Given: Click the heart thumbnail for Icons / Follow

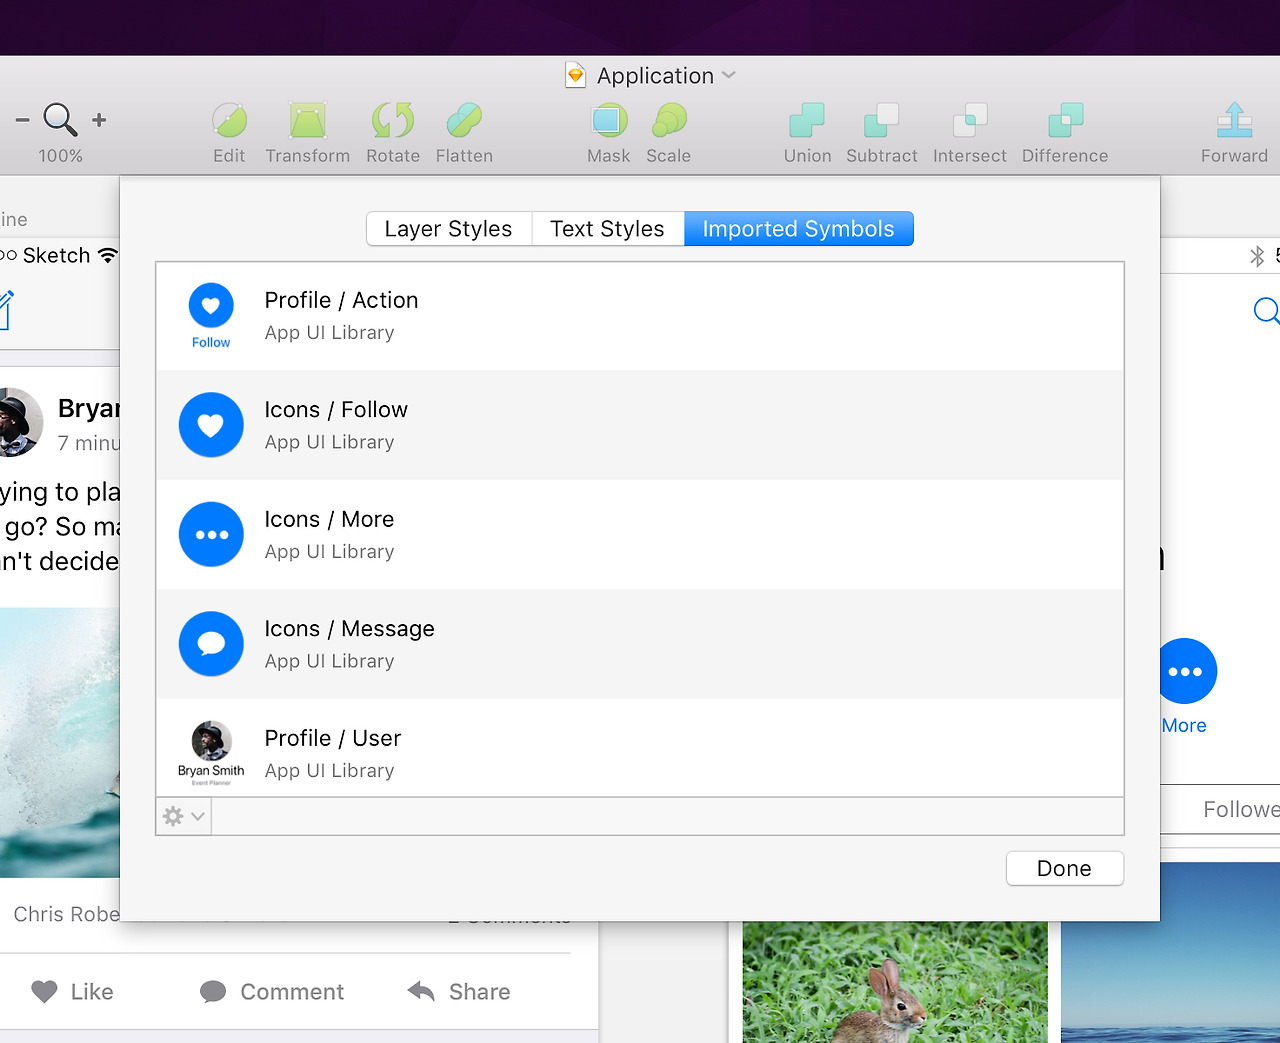Looking at the screenshot, I should pos(211,425).
